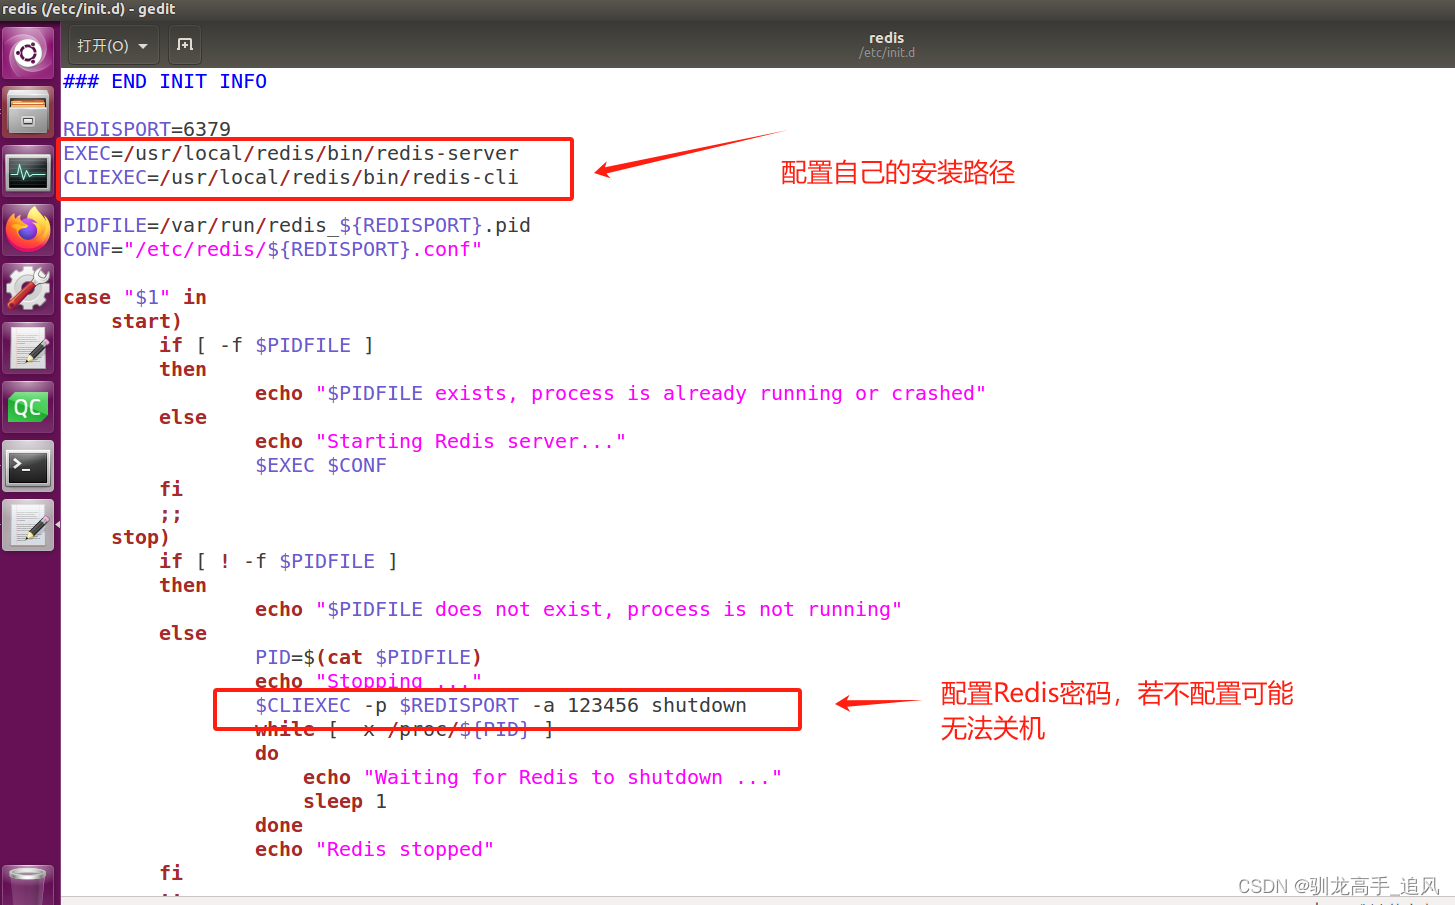The height and width of the screenshot is (905, 1455).
Task: Place cursor on '### END INIT INFO' line
Action: pos(165,82)
